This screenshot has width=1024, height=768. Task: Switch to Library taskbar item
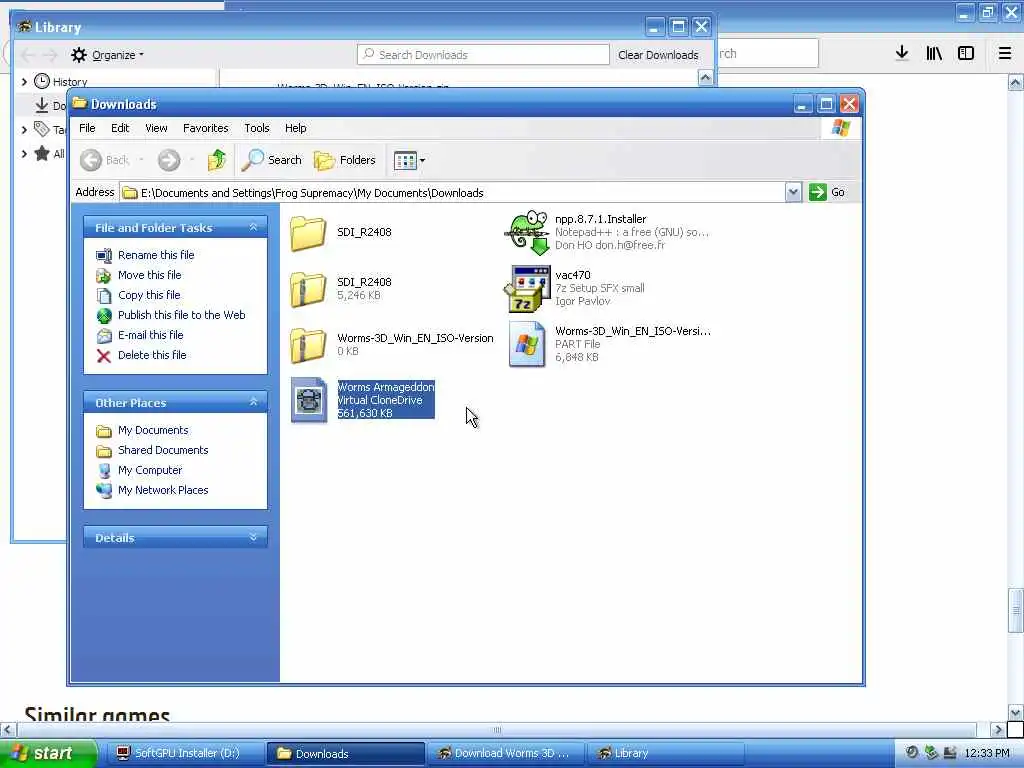665,753
